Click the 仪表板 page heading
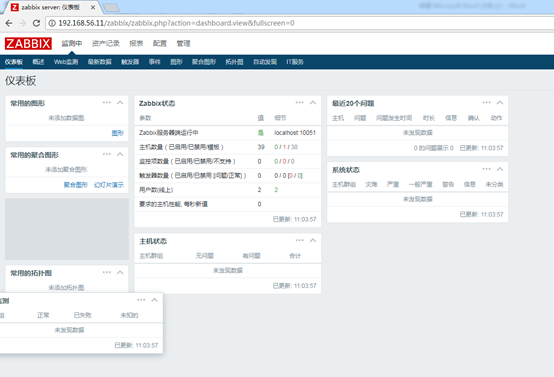The image size is (554, 377). point(20,81)
